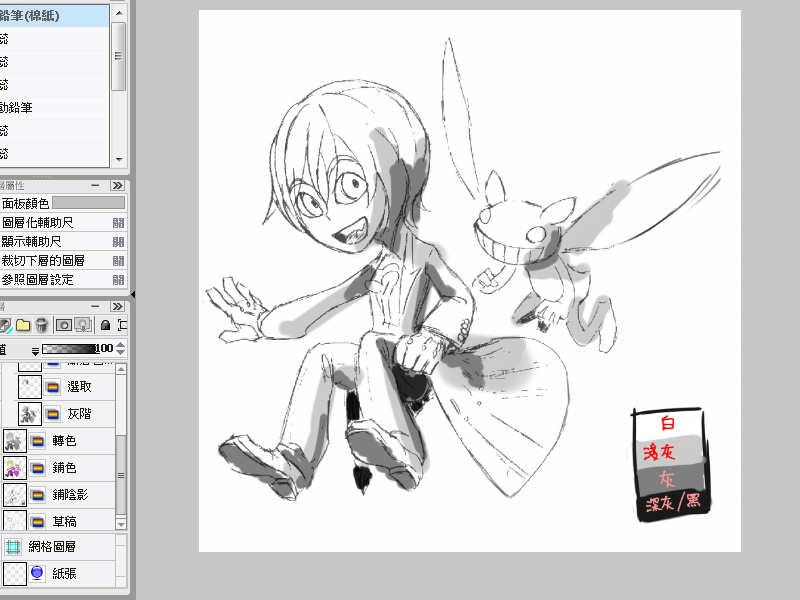The image size is (800, 600).
Task: Toggle the 顯示輔助尺 property option
Action: 118,241
